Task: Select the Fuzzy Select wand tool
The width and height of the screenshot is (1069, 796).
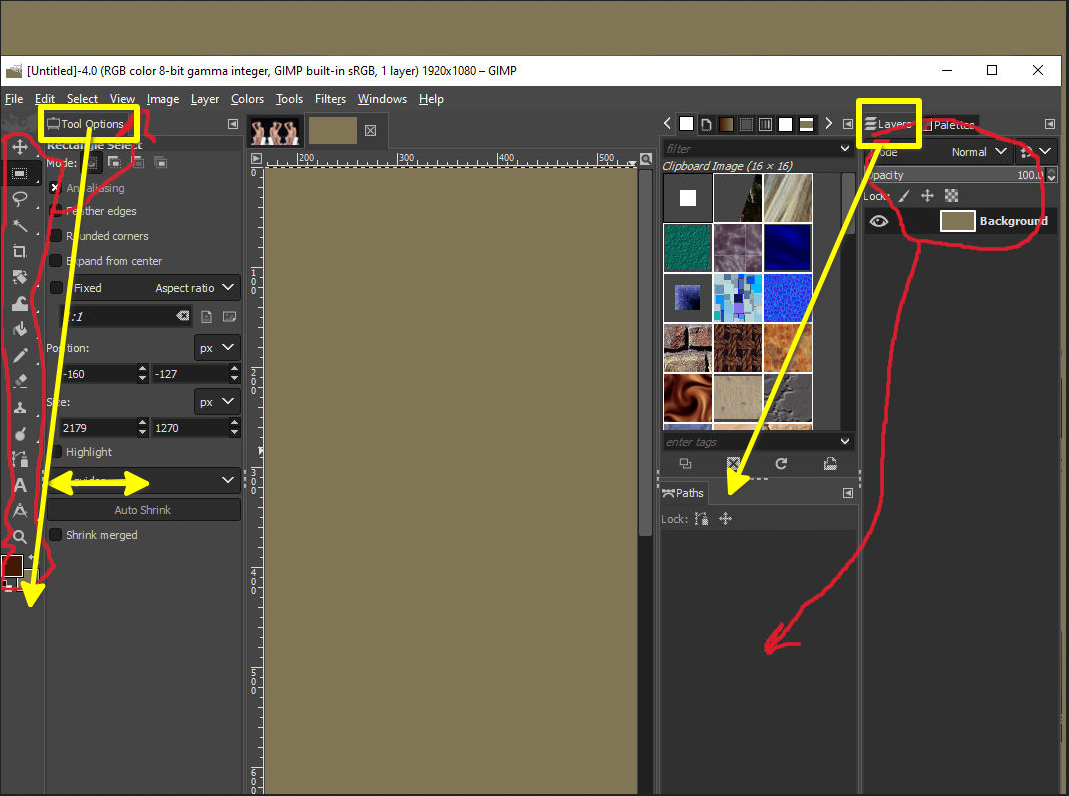Action: (x=20, y=225)
